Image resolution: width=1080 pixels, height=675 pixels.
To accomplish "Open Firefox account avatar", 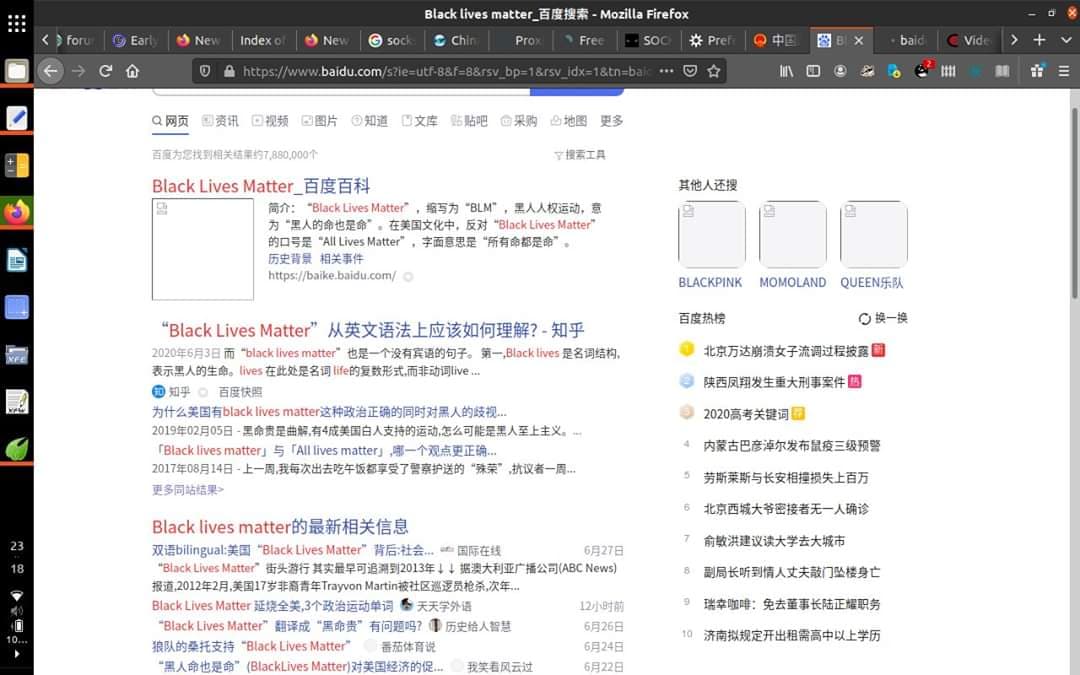I will pos(840,71).
